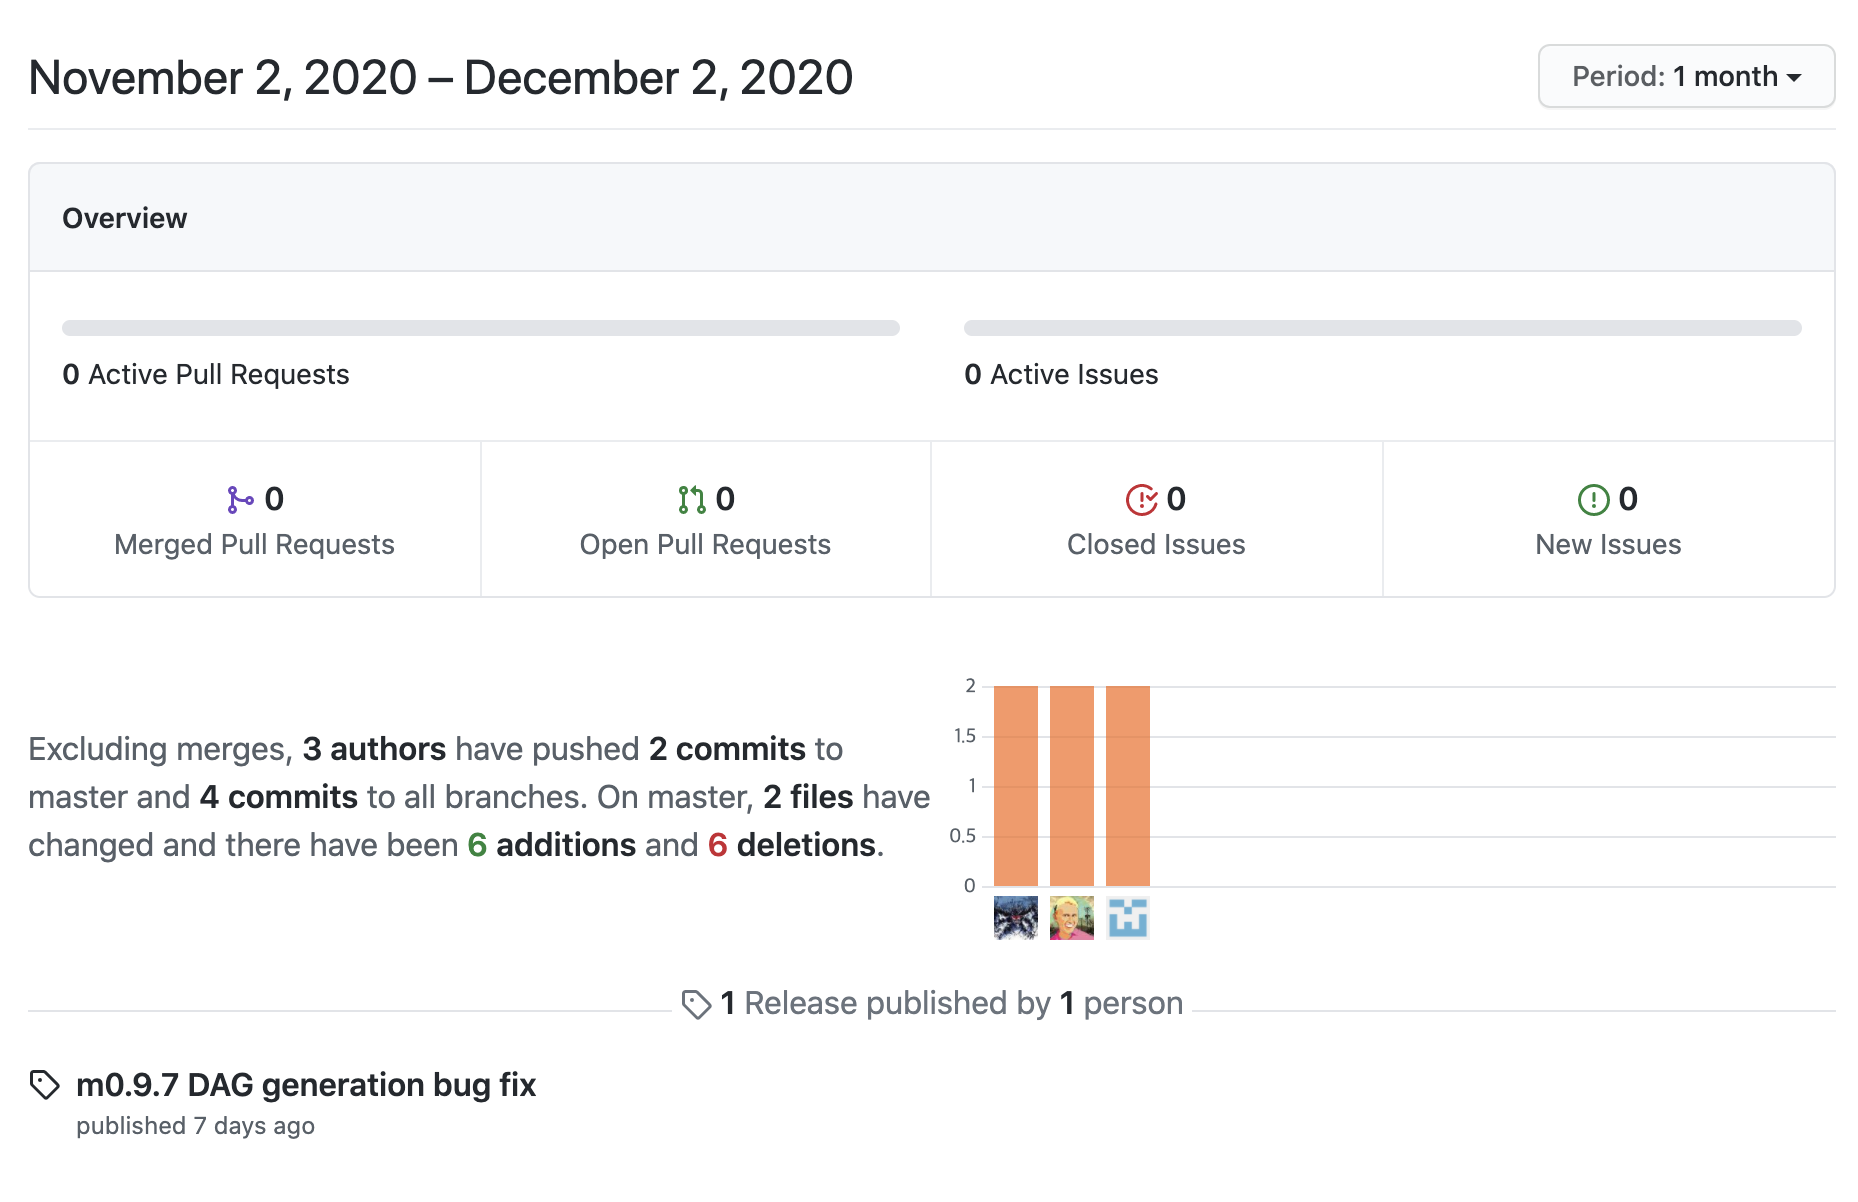Screen dimensions: 1858x1202
Task: Click the second author's portrait avatar
Action: [x=1072, y=918]
